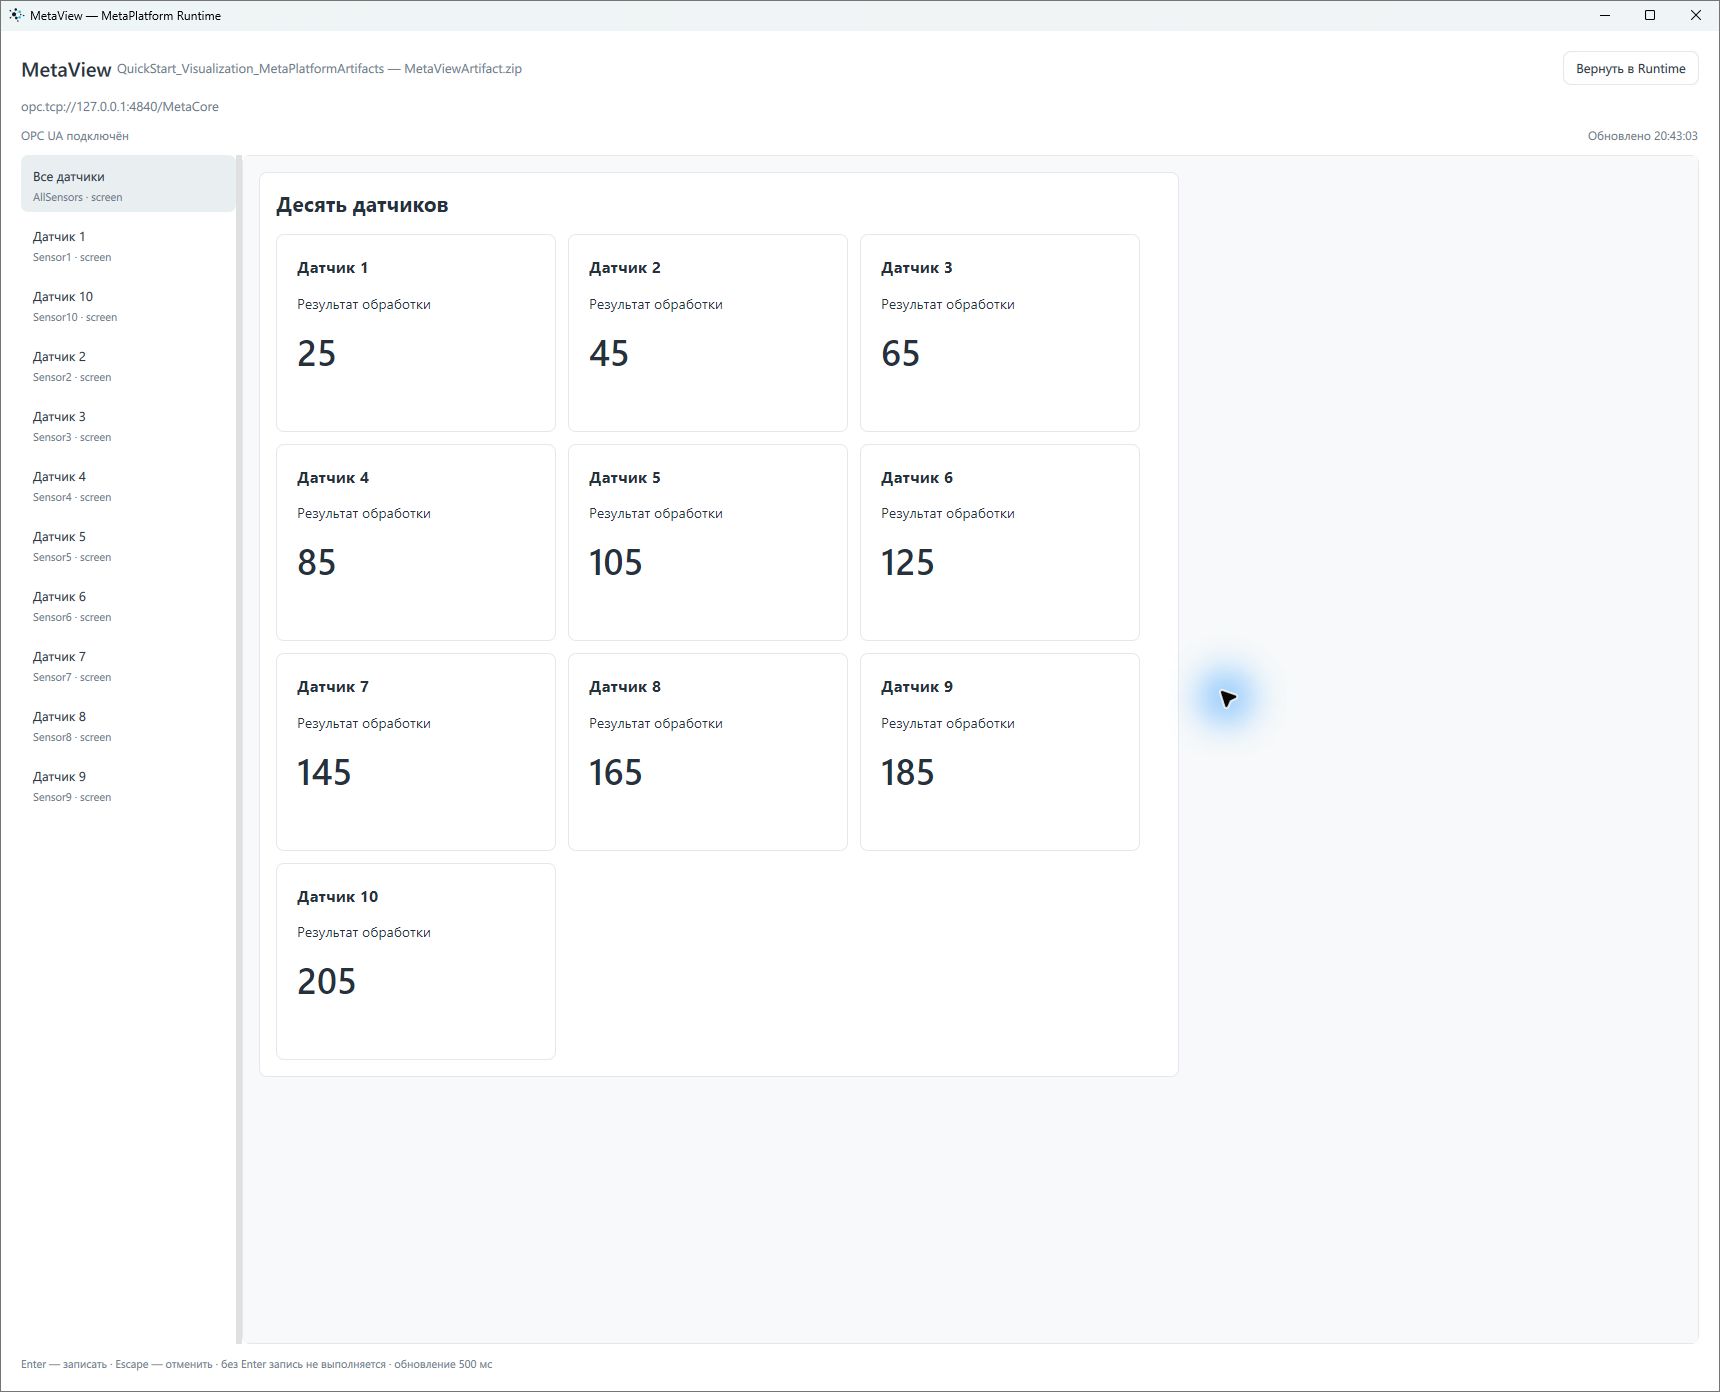The height and width of the screenshot is (1392, 1720).
Task: Open sidebar entry Sensor2 · screen
Action: (128, 366)
